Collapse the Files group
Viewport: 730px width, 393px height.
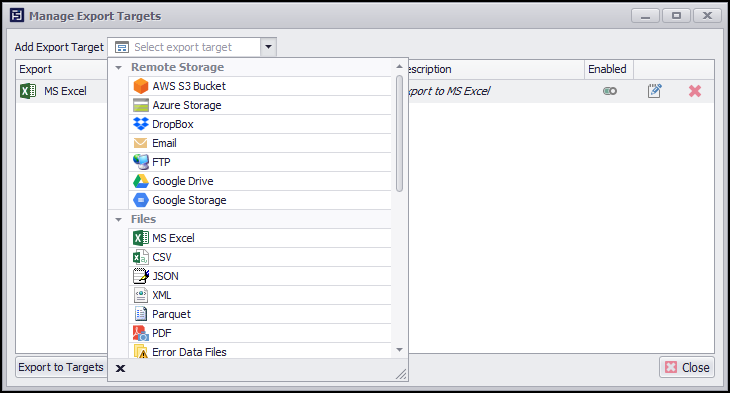(x=119, y=220)
